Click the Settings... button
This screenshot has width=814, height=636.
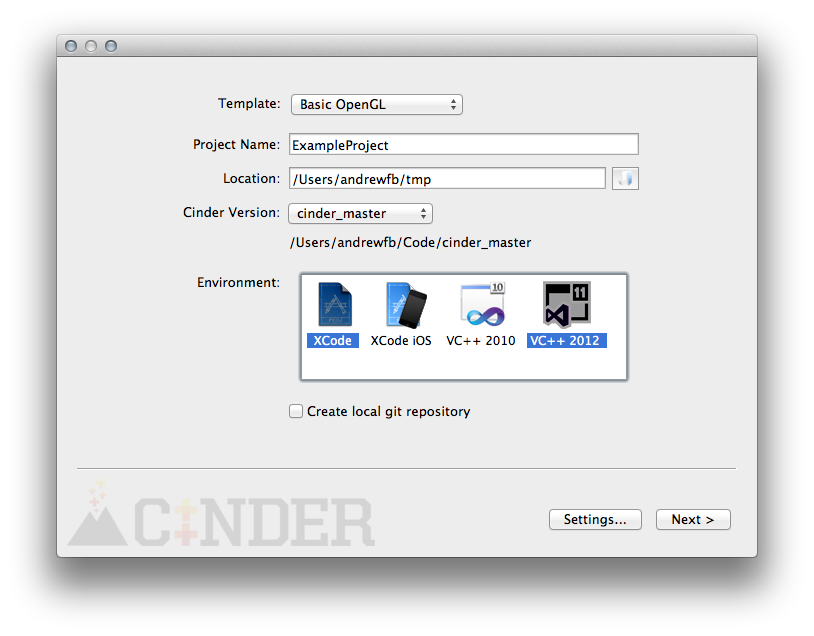click(595, 519)
